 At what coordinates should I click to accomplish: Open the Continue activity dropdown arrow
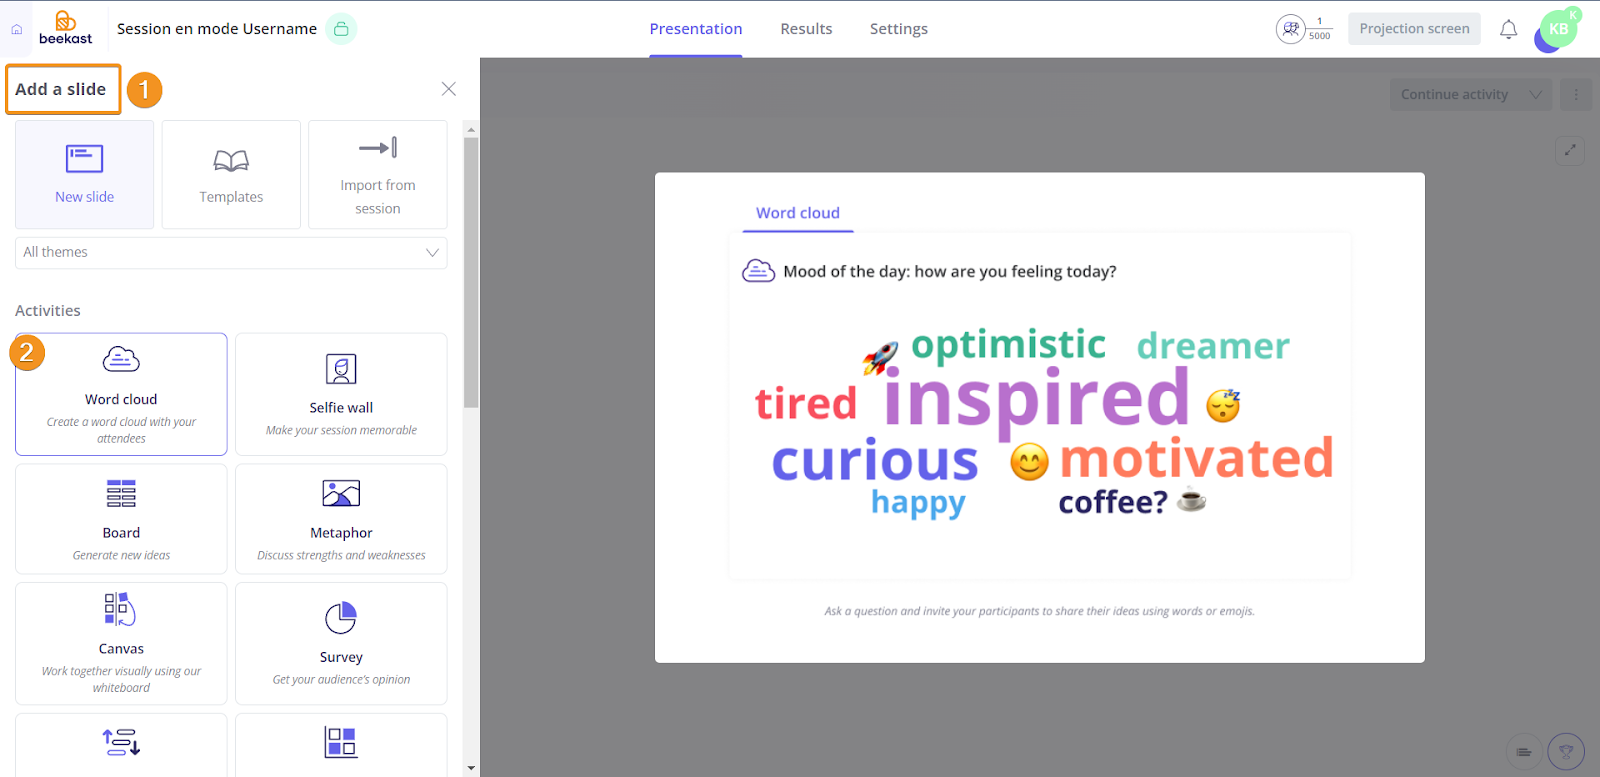(1535, 95)
